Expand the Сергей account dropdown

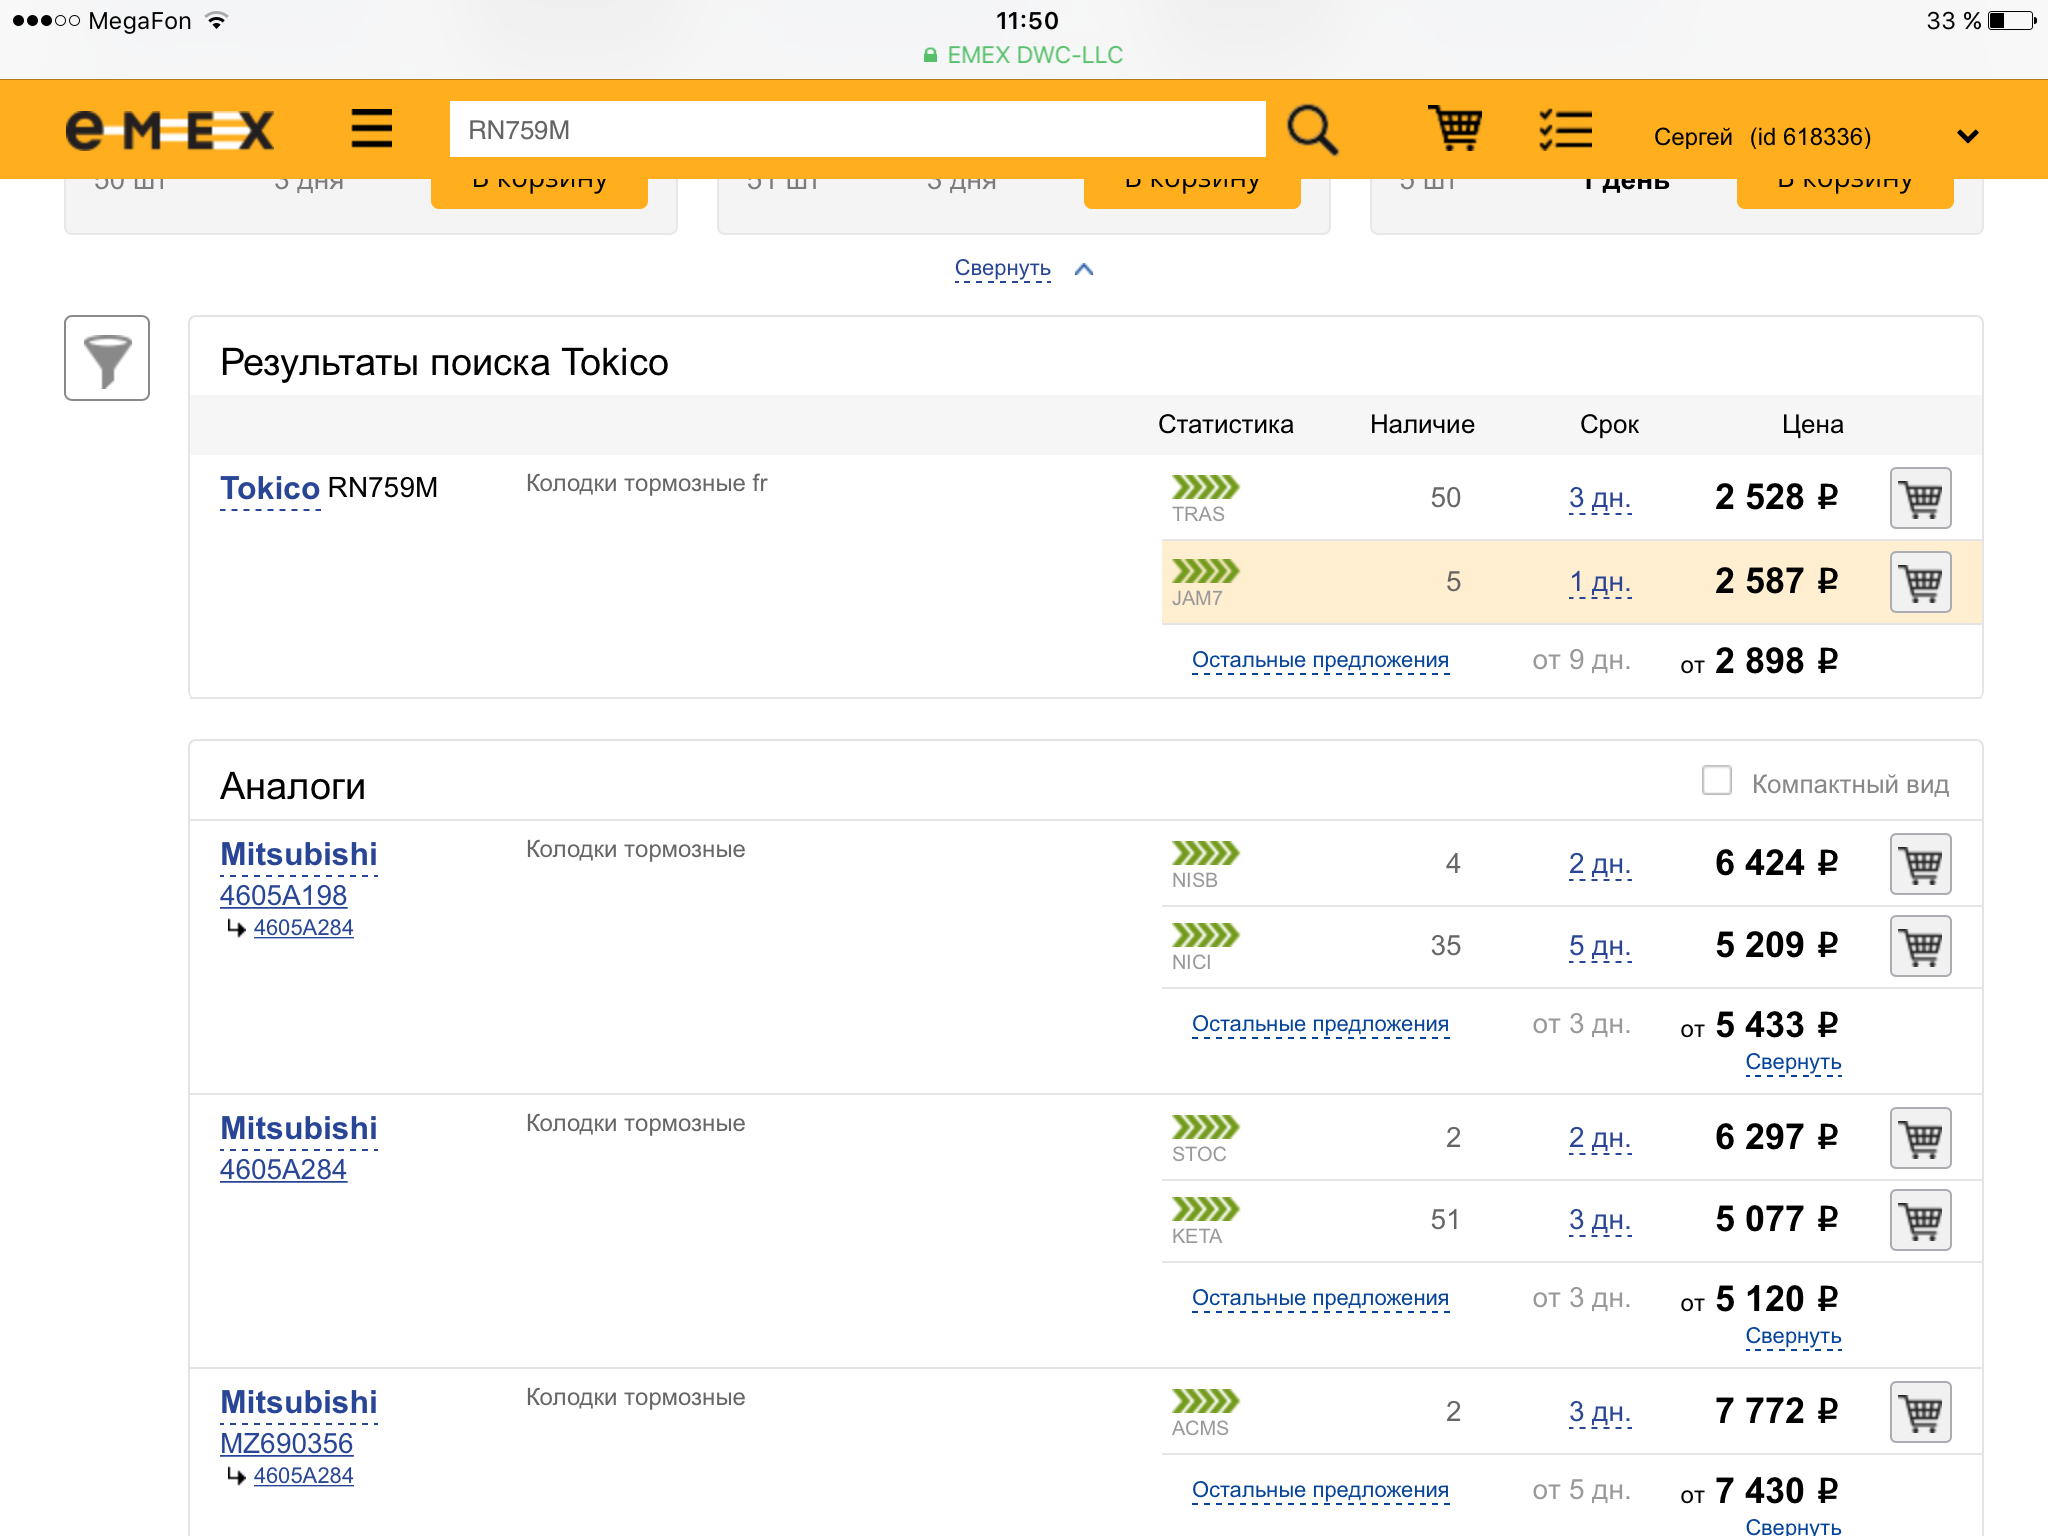pos(1967,137)
